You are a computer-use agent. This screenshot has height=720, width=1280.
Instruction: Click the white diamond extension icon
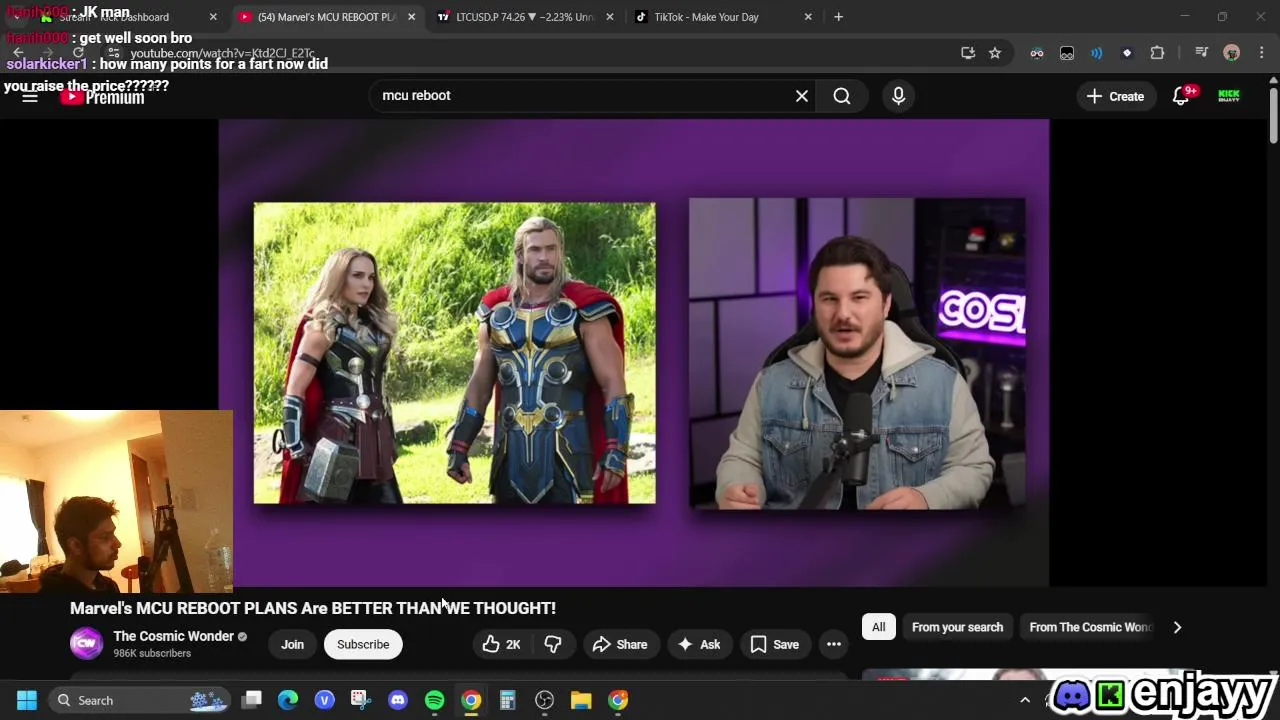(1127, 53)
